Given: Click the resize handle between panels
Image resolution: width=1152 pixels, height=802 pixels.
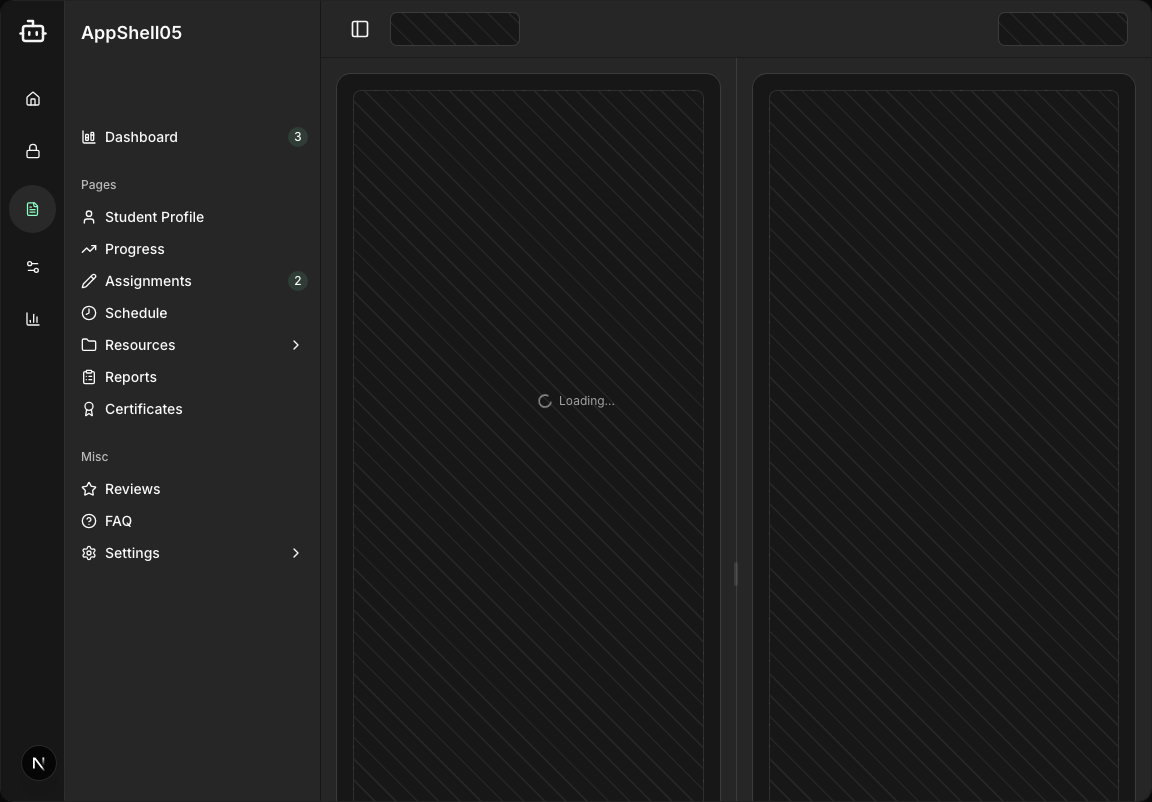Looking at the screenshot, I should (736, 574).
